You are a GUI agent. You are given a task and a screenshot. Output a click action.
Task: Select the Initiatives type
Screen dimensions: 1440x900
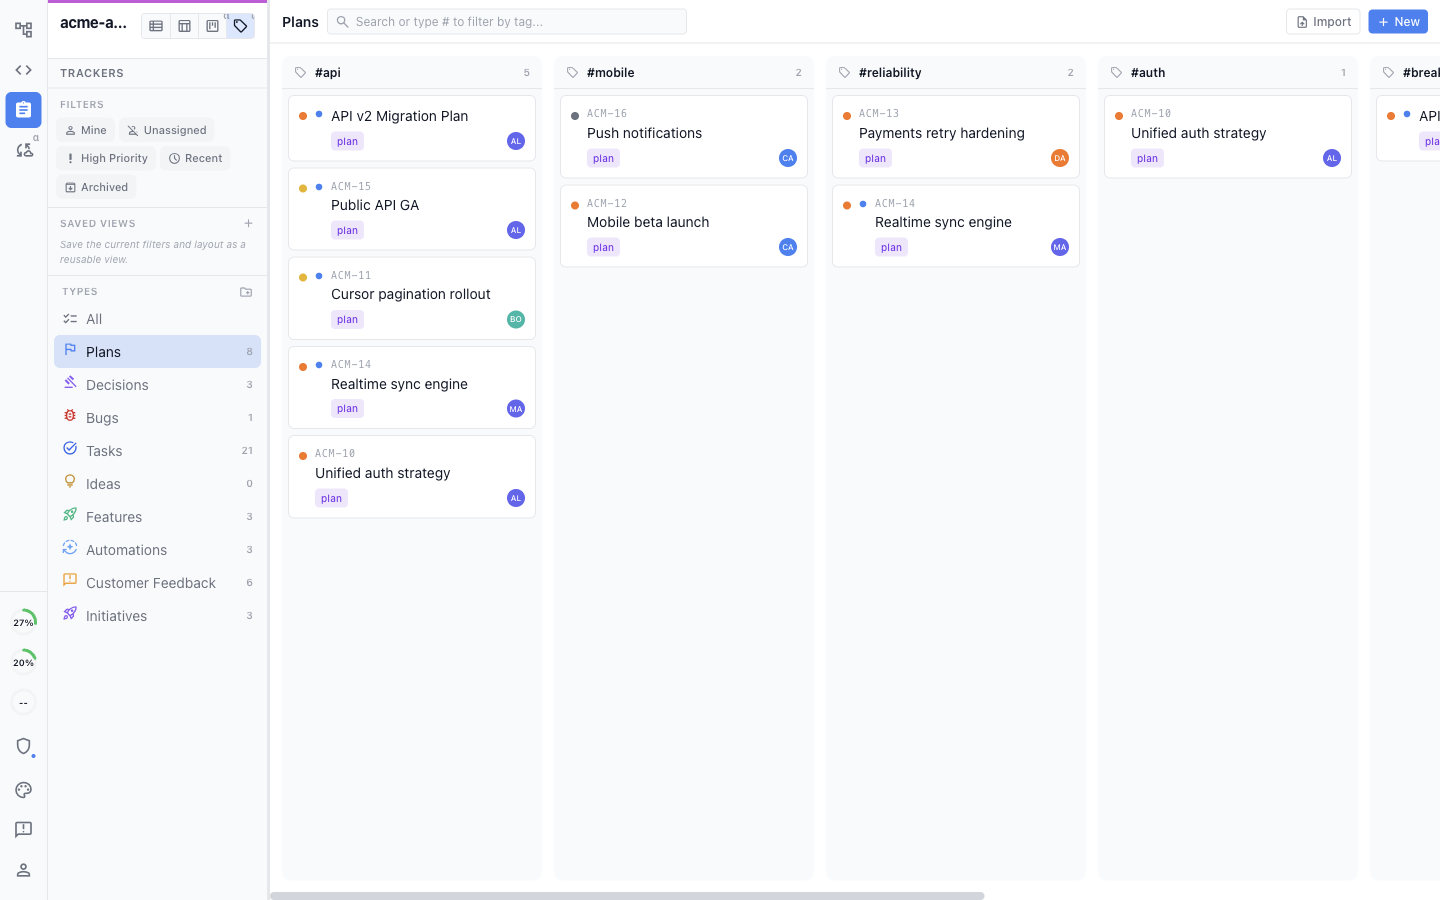tap(157, 616)
